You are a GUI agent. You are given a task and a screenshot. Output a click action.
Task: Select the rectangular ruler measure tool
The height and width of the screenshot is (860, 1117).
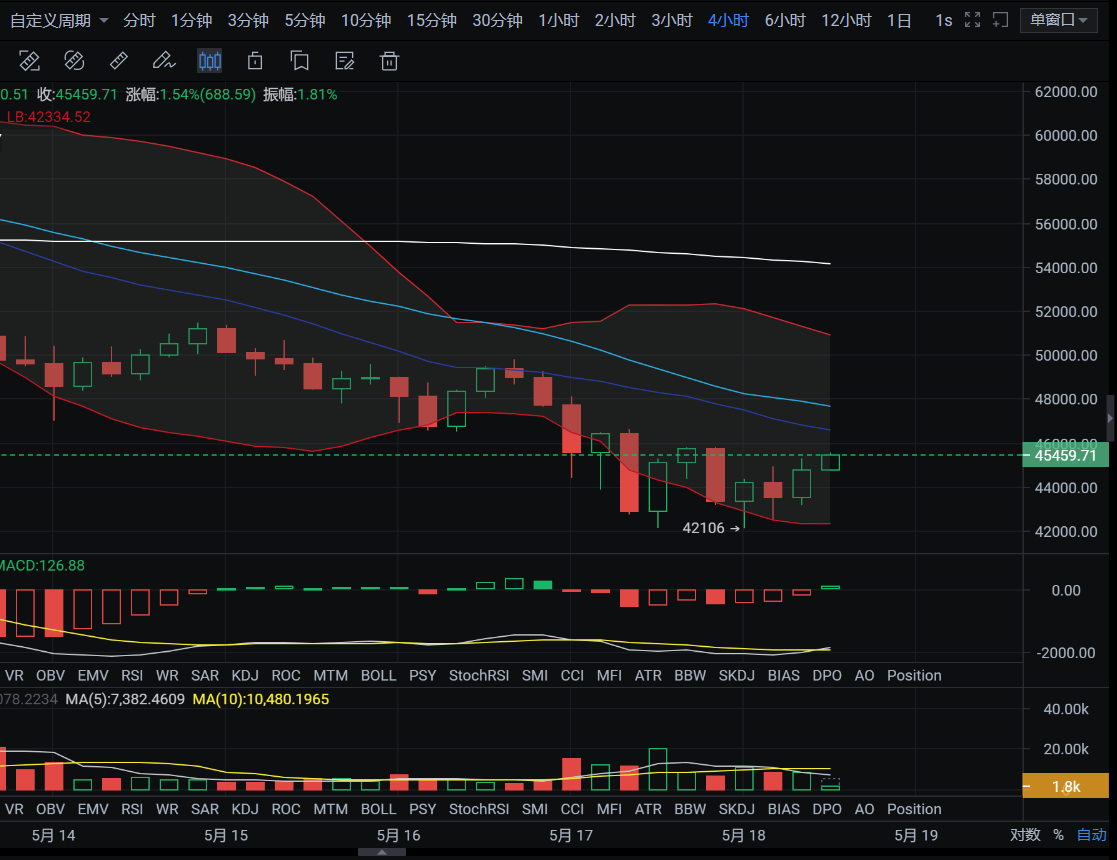point(29,61)
